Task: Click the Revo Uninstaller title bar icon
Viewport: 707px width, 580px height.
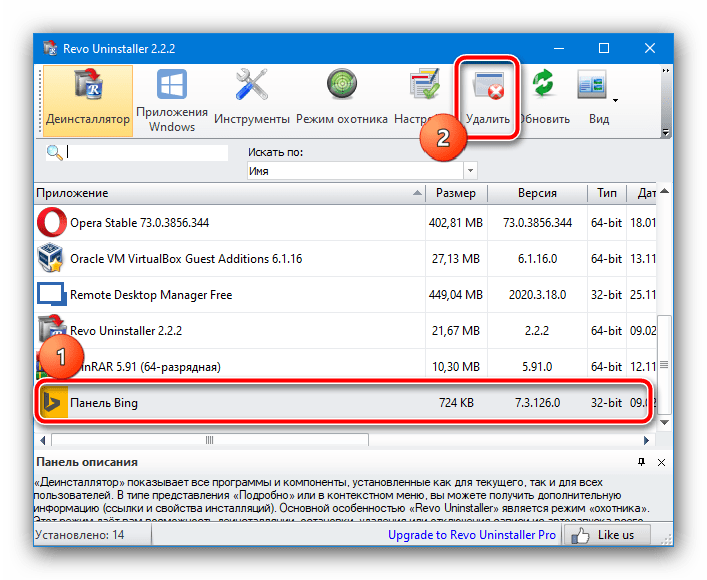Action: pos(50,48)
